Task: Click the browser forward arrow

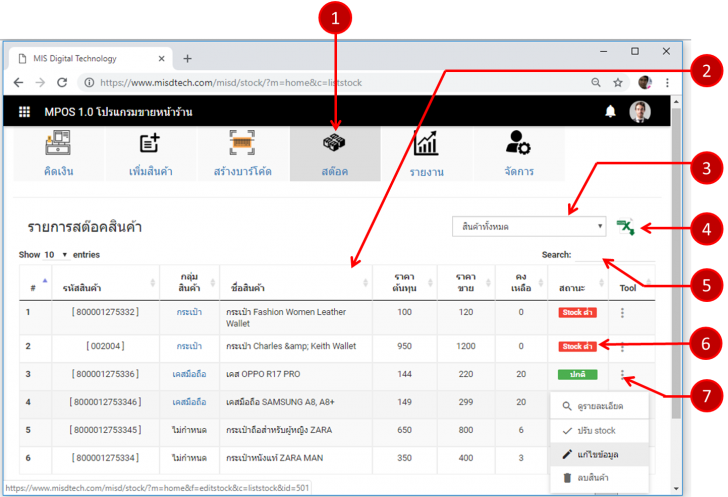Action: (x=40, y=83)
